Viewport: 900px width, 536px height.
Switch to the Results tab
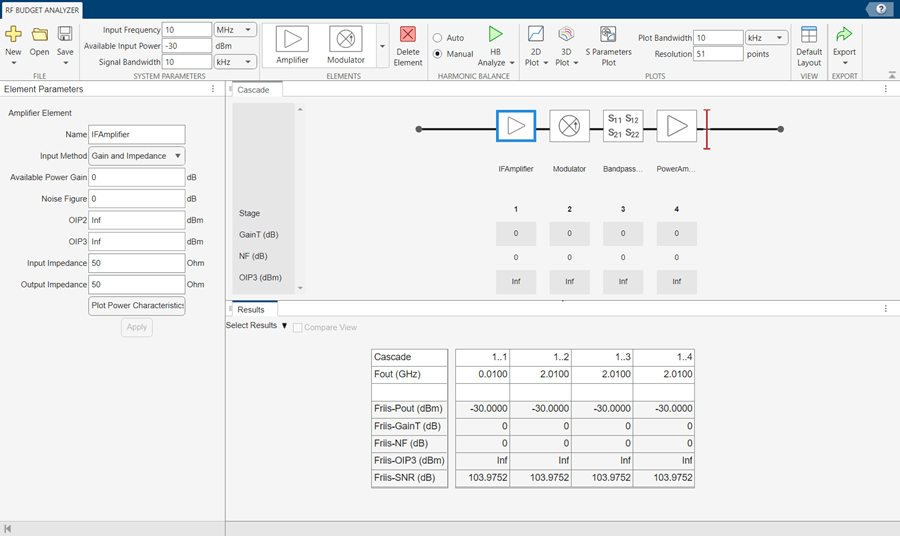[250, 309]
